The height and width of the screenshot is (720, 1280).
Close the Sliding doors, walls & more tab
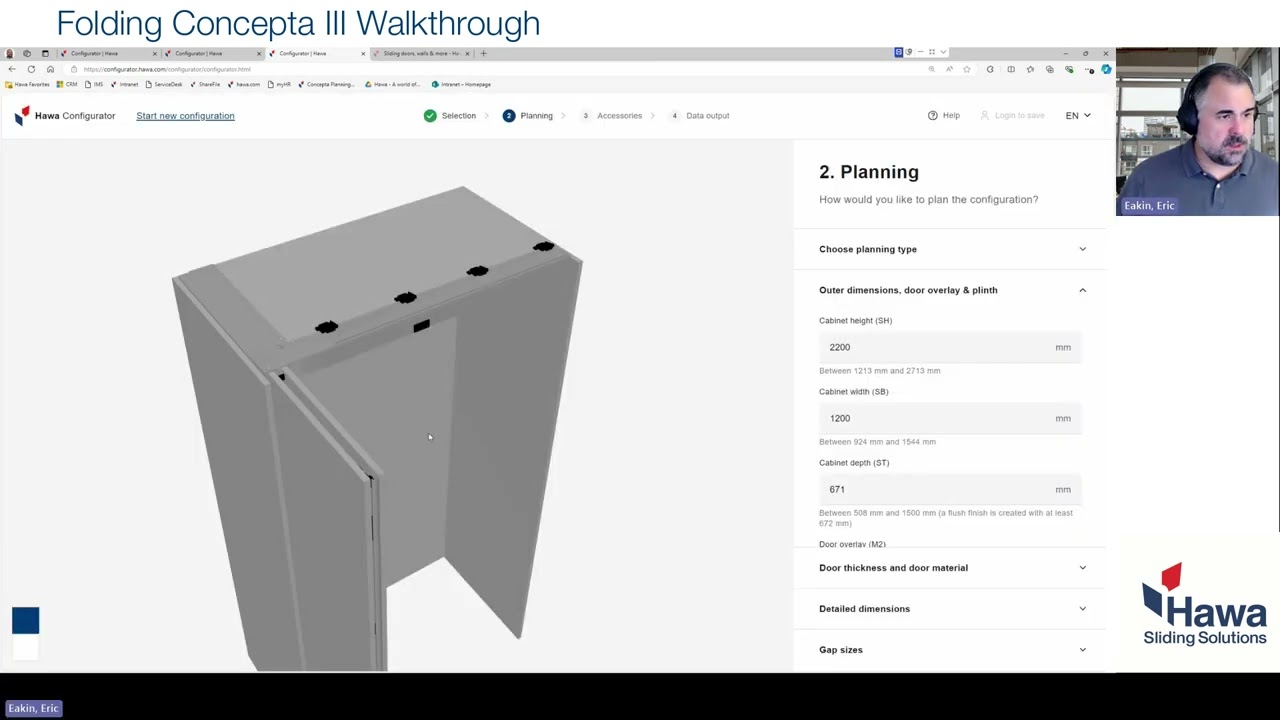[467, 53]
